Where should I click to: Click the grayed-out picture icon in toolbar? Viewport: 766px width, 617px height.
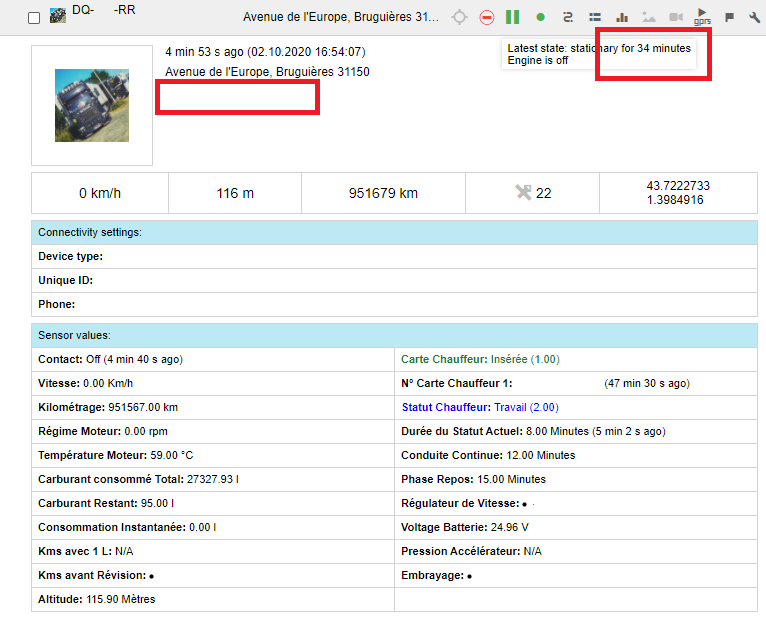click(x=649, y=17)
